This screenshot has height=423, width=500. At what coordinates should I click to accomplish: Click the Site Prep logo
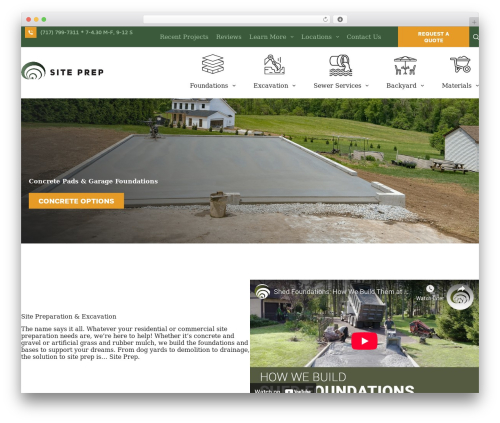click(x=62, y=71)
